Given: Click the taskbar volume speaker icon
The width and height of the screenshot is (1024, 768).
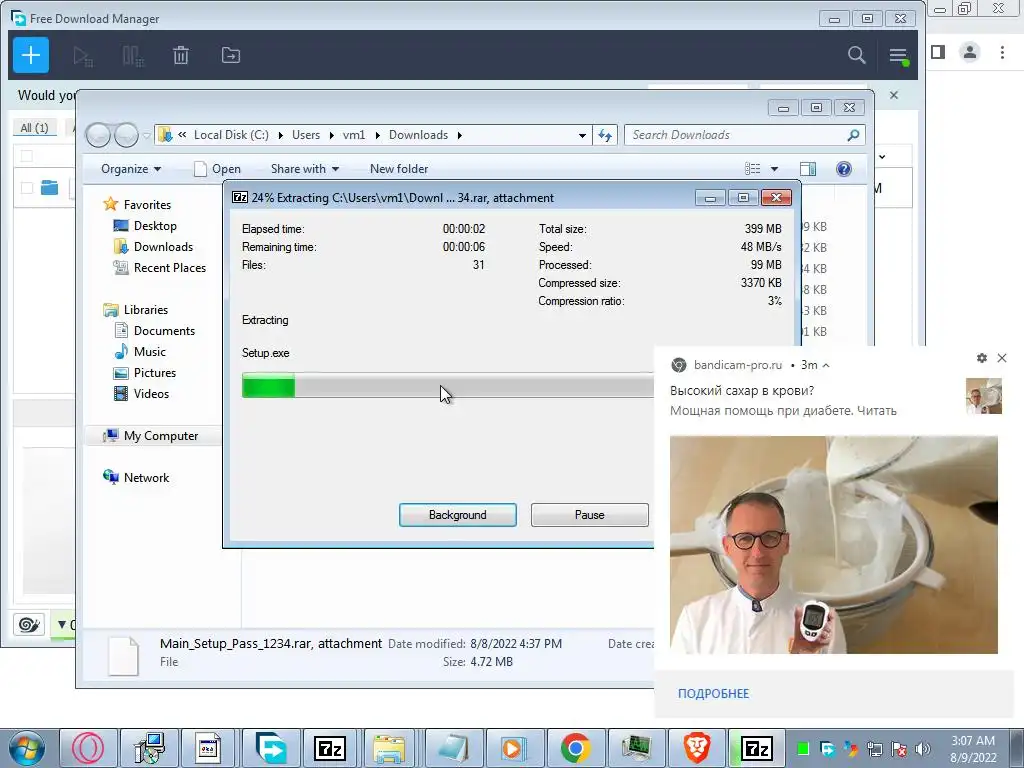Looking at the screenshot, I should (923, 748).
